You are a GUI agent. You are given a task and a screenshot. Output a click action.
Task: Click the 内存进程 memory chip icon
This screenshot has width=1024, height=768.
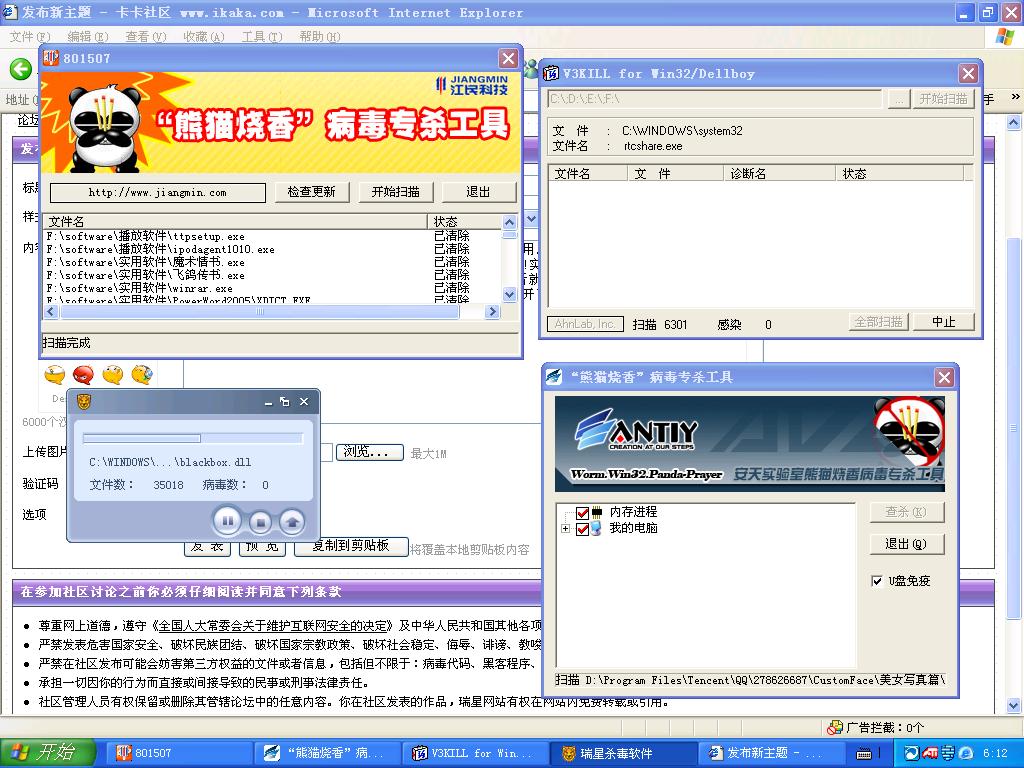pos(597,513)
